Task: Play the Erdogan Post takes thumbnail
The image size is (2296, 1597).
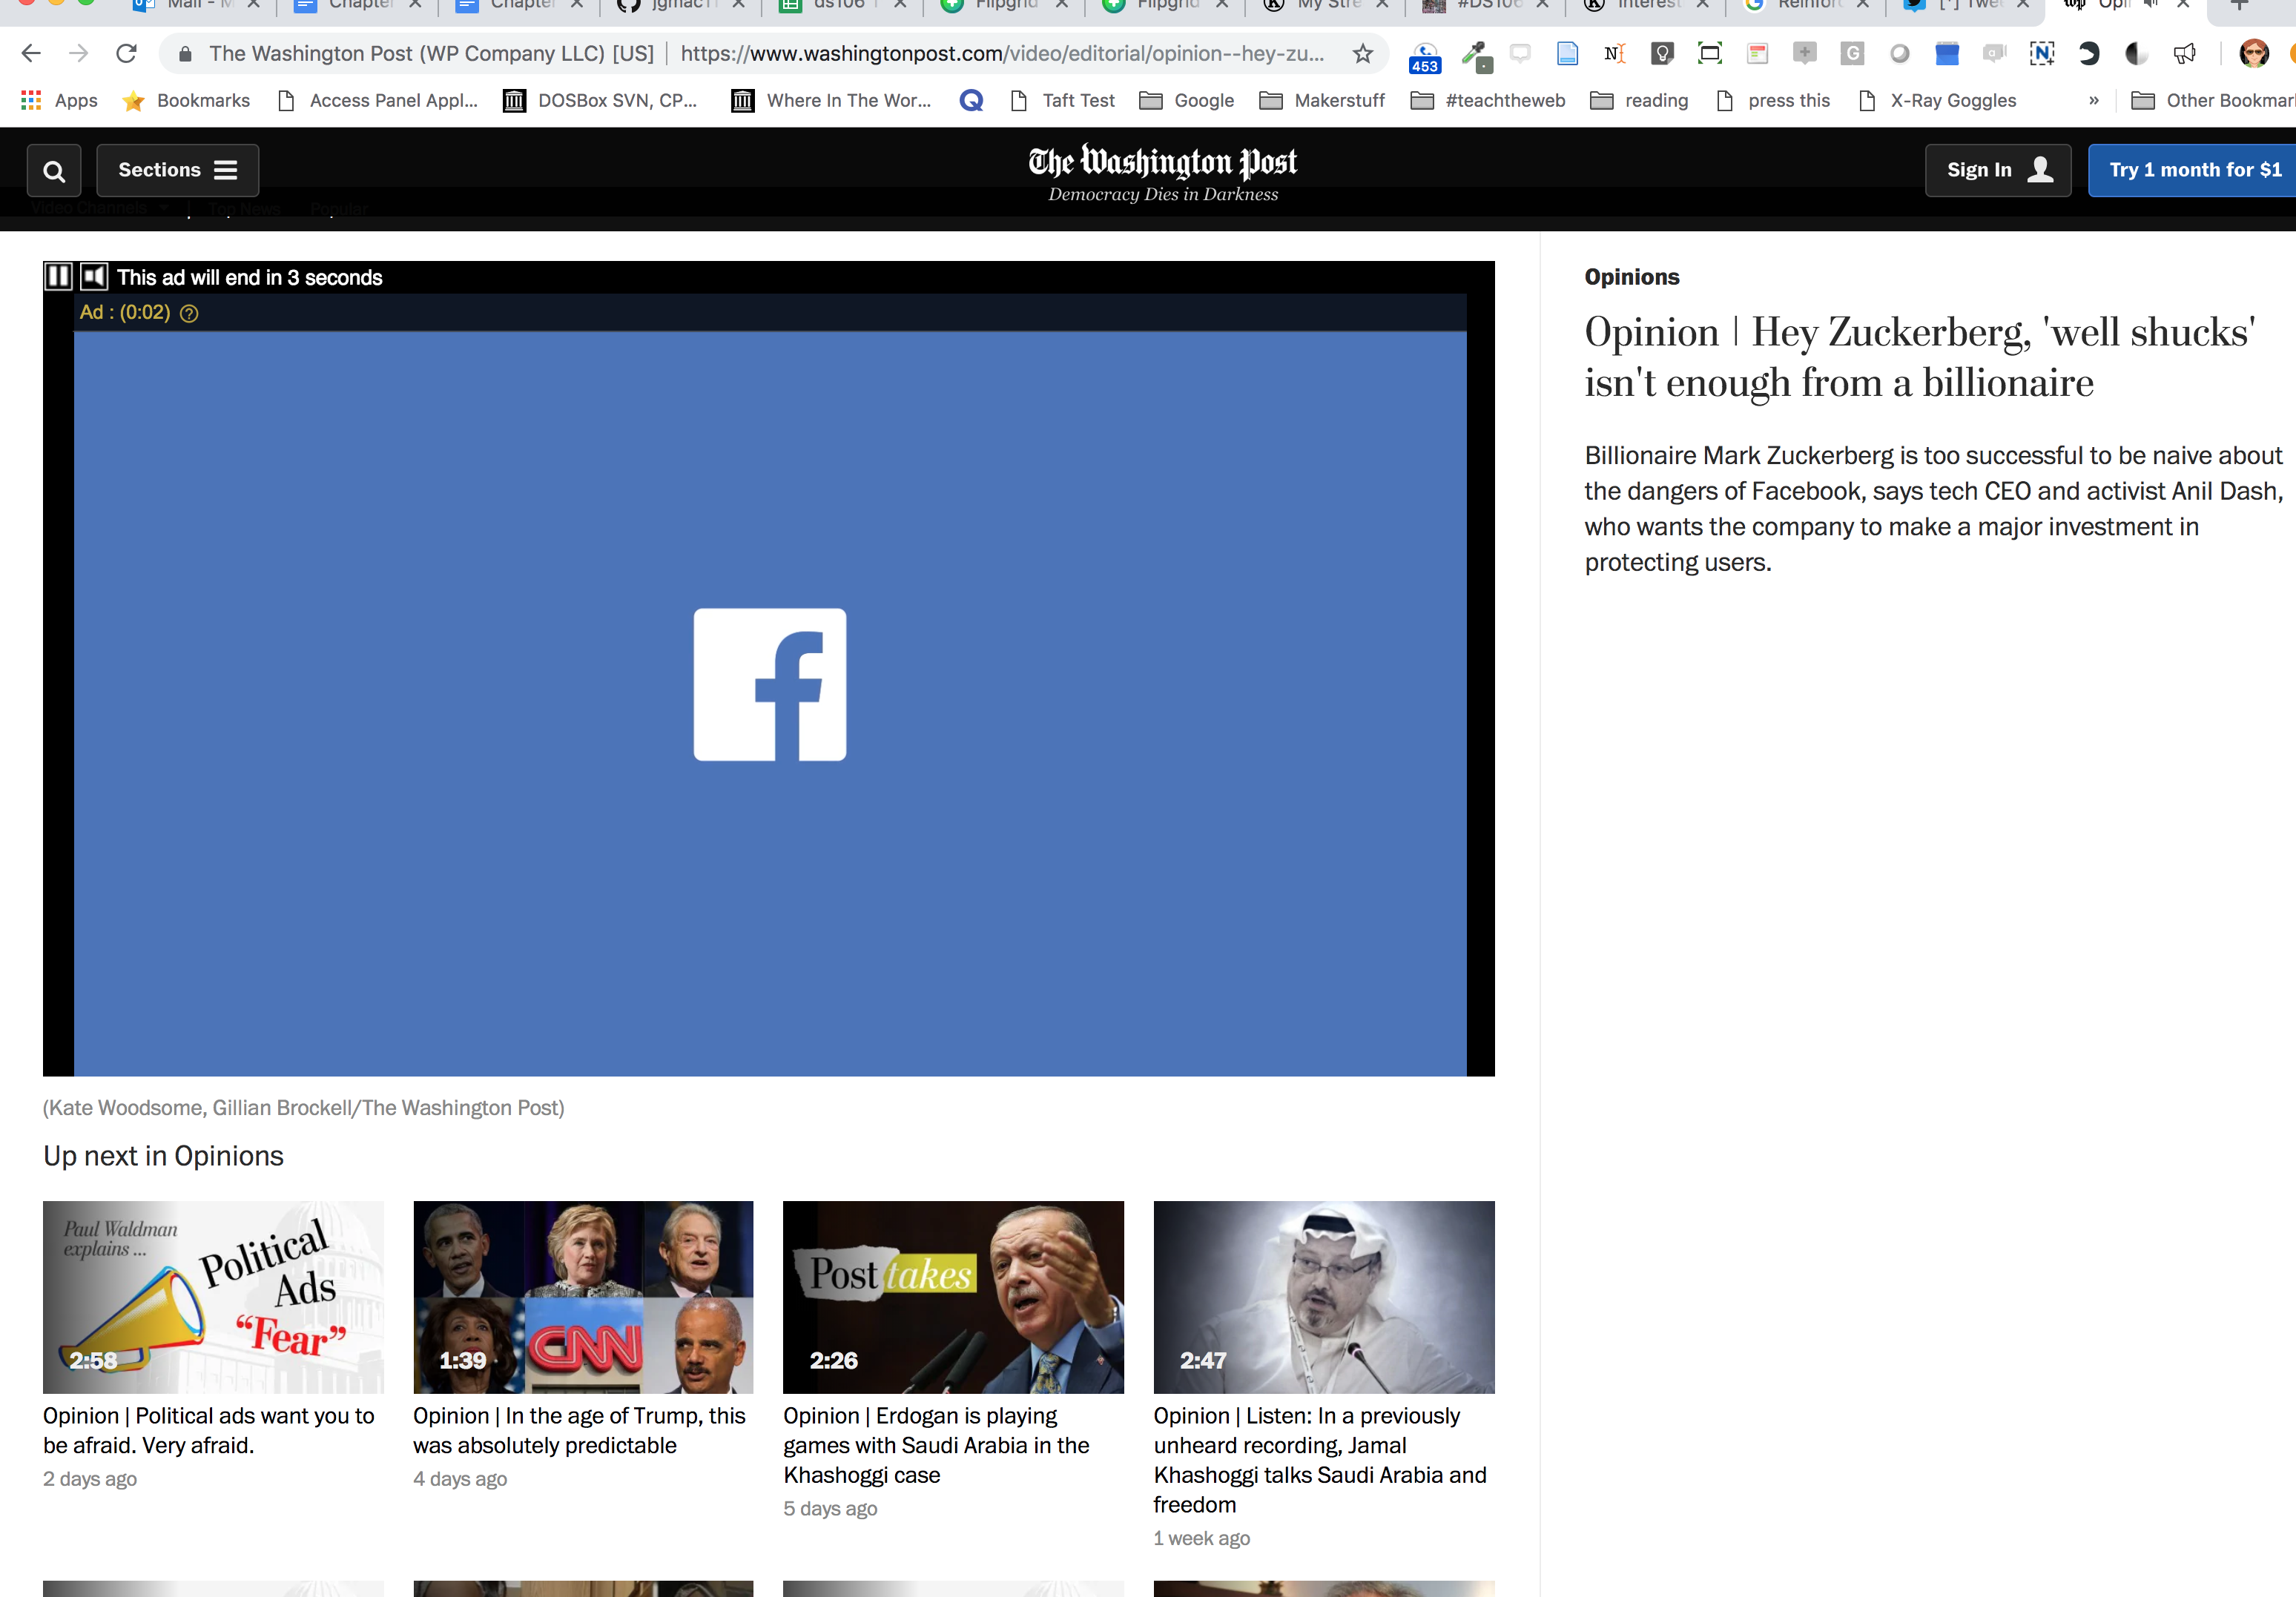Action: 953,1297
